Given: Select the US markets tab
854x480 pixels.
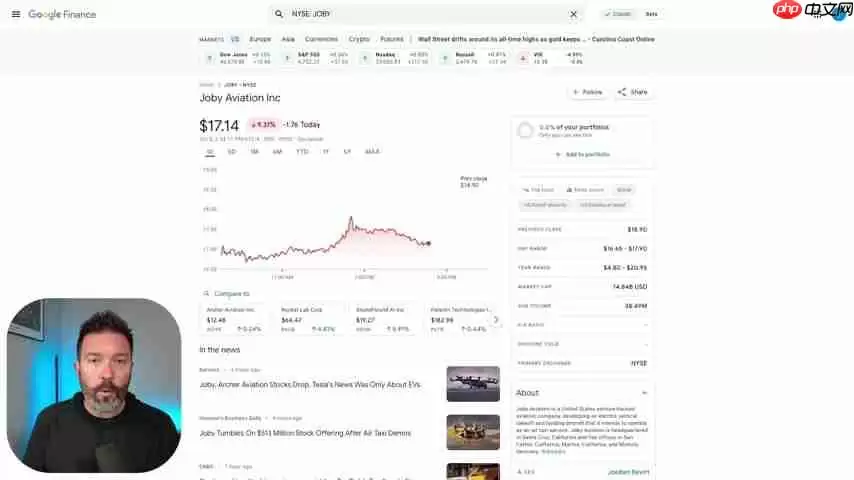Looking at the screenshot, I should [235, 39].
